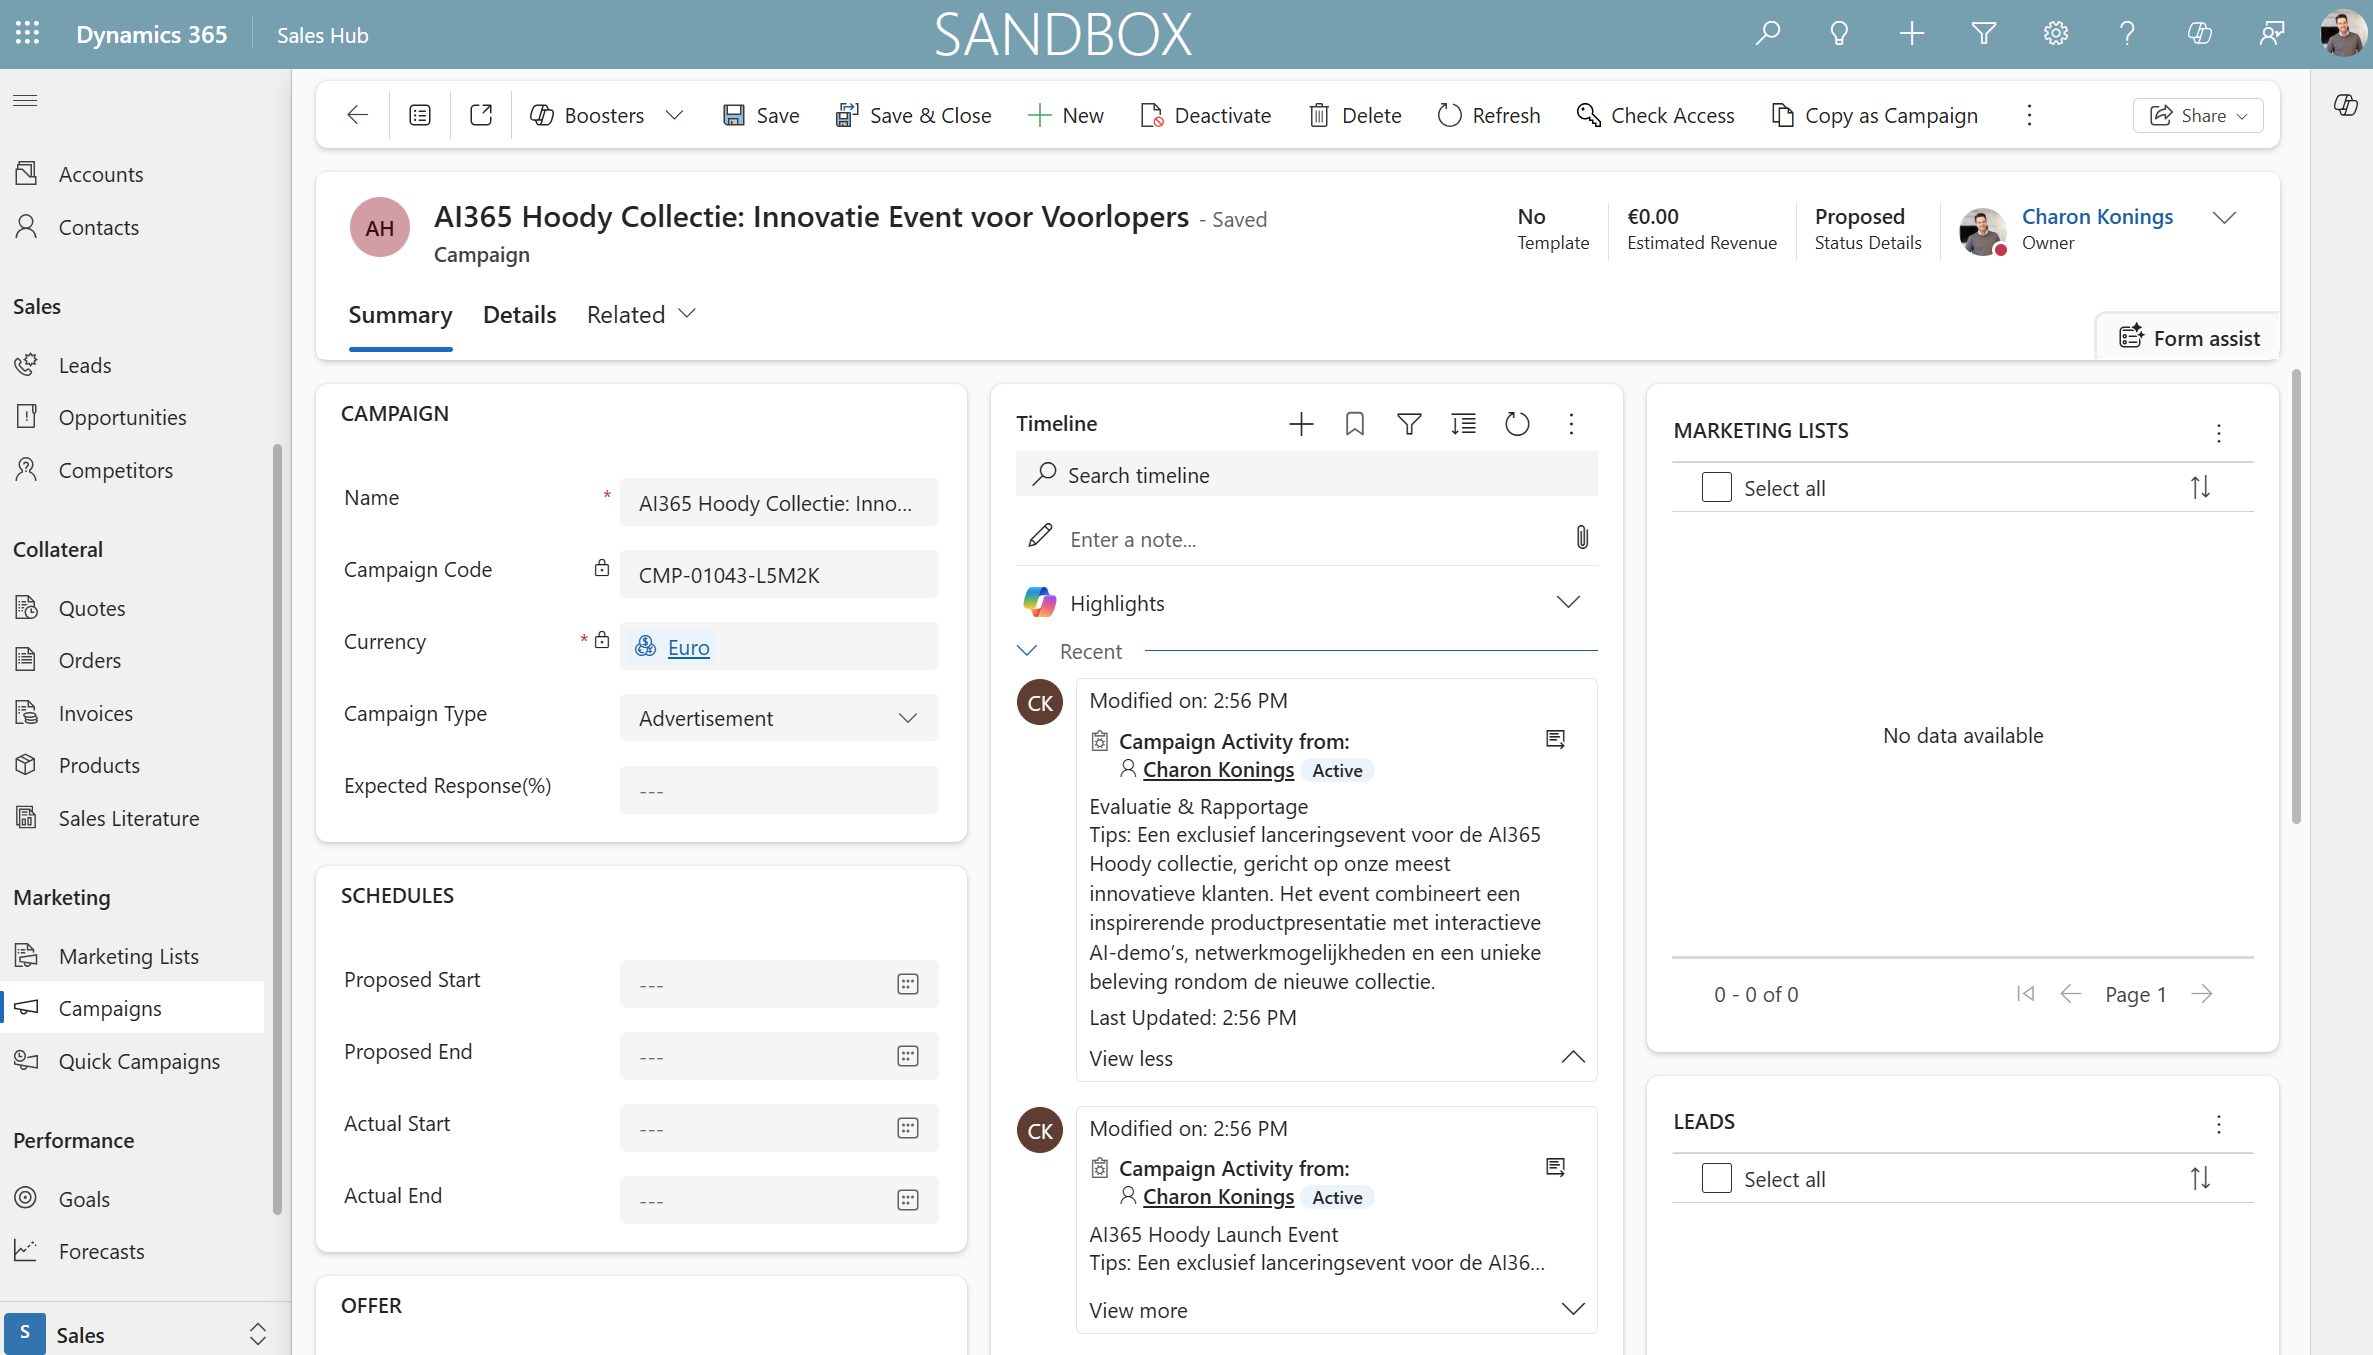Viewport: 2373px width, 1355px height.
Task: Expand the header owner fields chevron
Action: point(2223,218)
